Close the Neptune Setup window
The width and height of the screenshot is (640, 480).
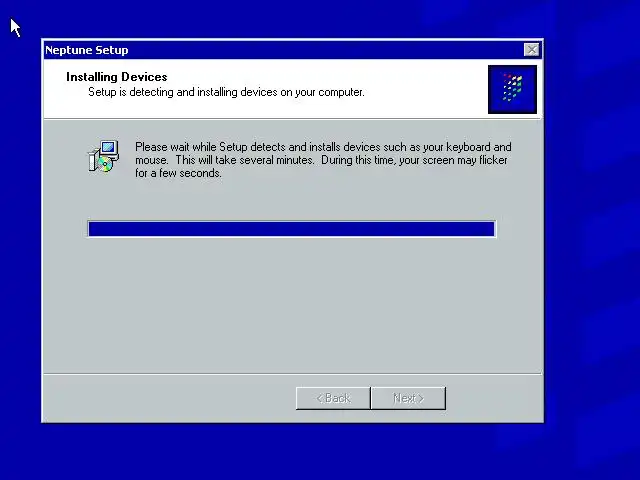coord(531,50)
